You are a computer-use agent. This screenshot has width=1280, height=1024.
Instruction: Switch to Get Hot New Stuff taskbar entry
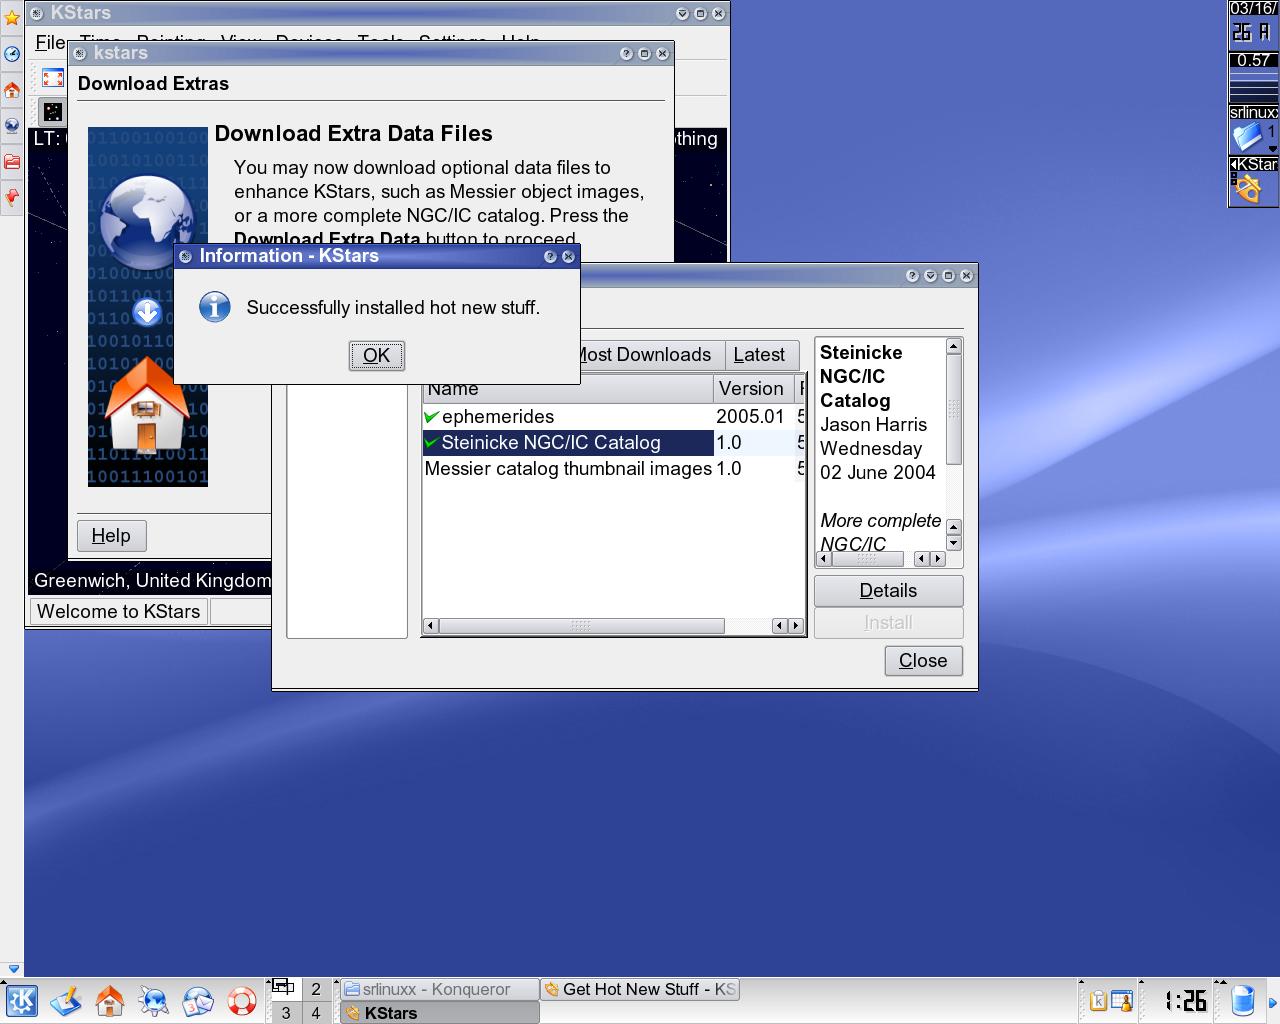tap(640, 989)
